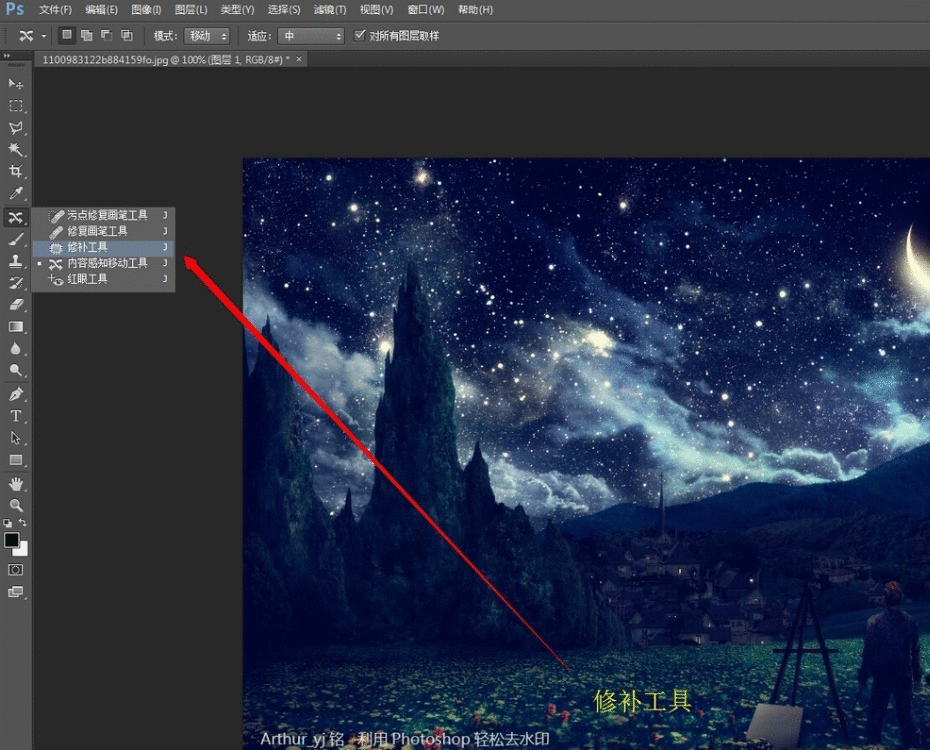The width and height of the screenshot is (930, 750).
Task: Select the Horizontal Type tool
Action: coord(16,416)
